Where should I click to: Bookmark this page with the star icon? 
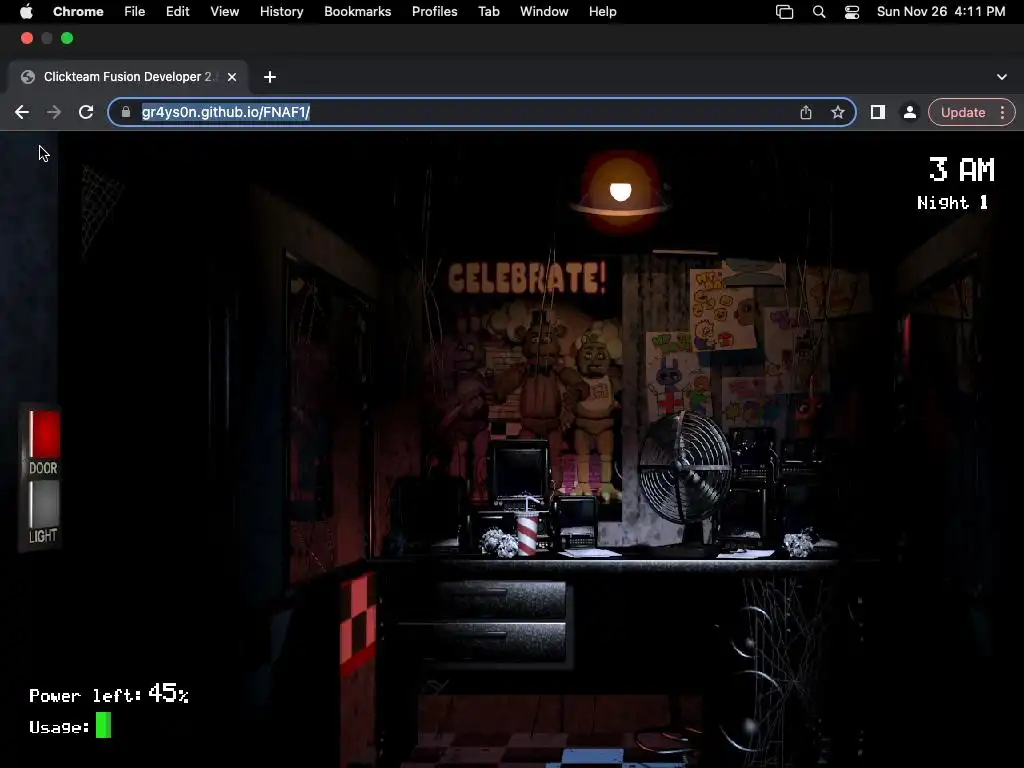[x=838, y=112]
